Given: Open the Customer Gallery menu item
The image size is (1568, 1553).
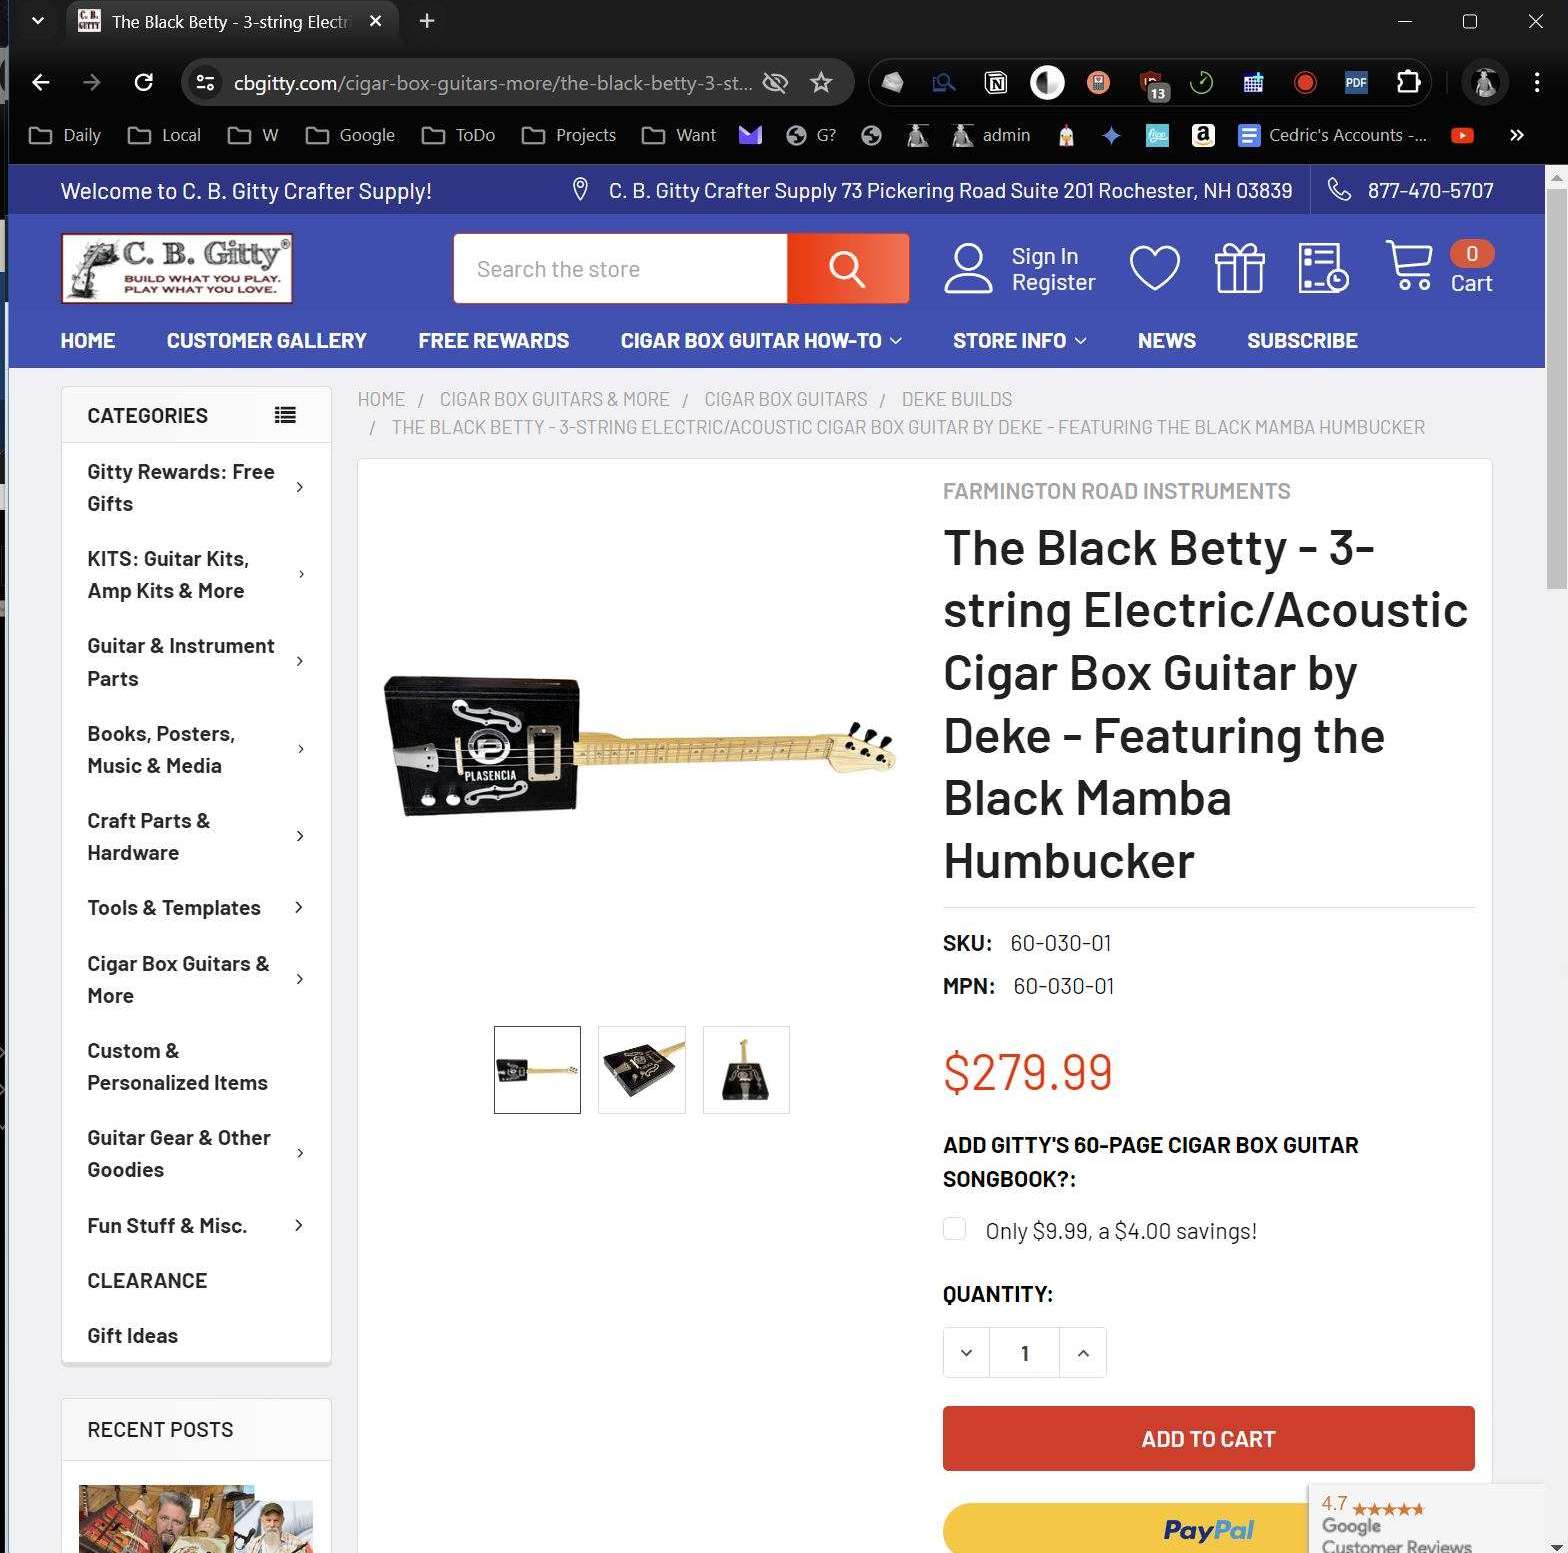Looking at the screenshot, I should coord(267,341).
